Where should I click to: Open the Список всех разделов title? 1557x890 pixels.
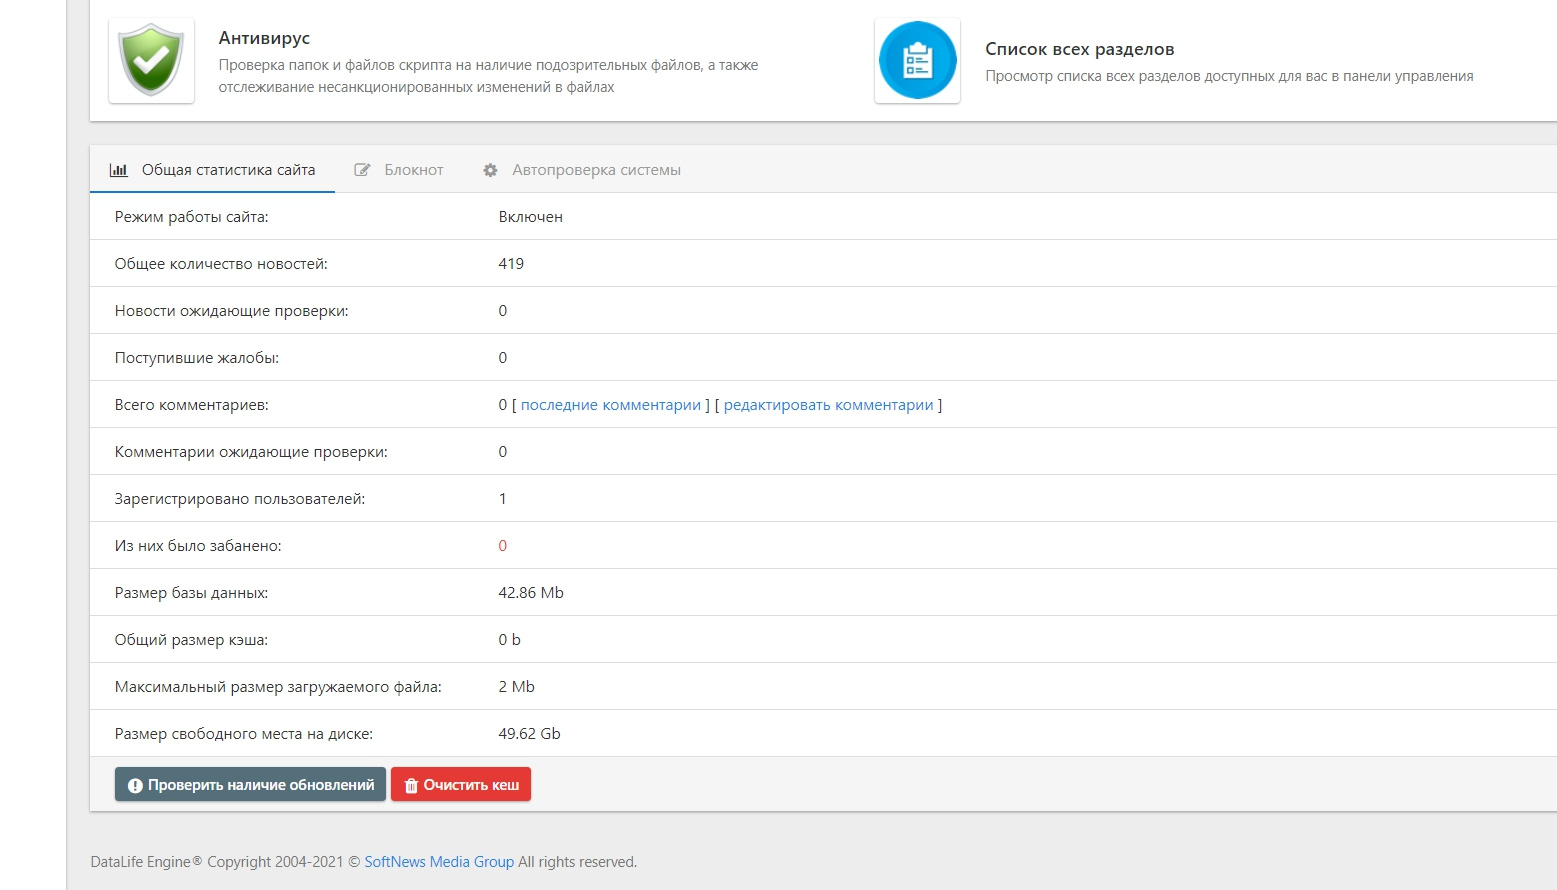point(1080,49)
